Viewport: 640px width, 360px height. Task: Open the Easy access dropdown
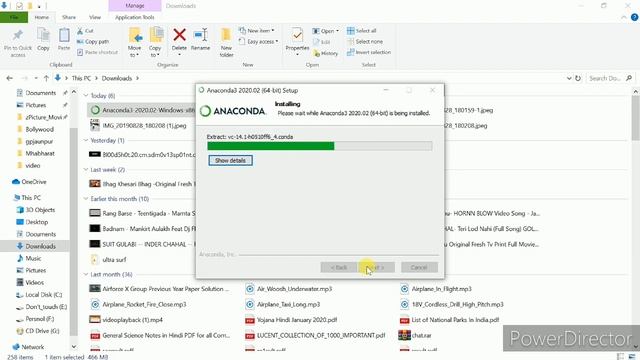pos(258,41)
